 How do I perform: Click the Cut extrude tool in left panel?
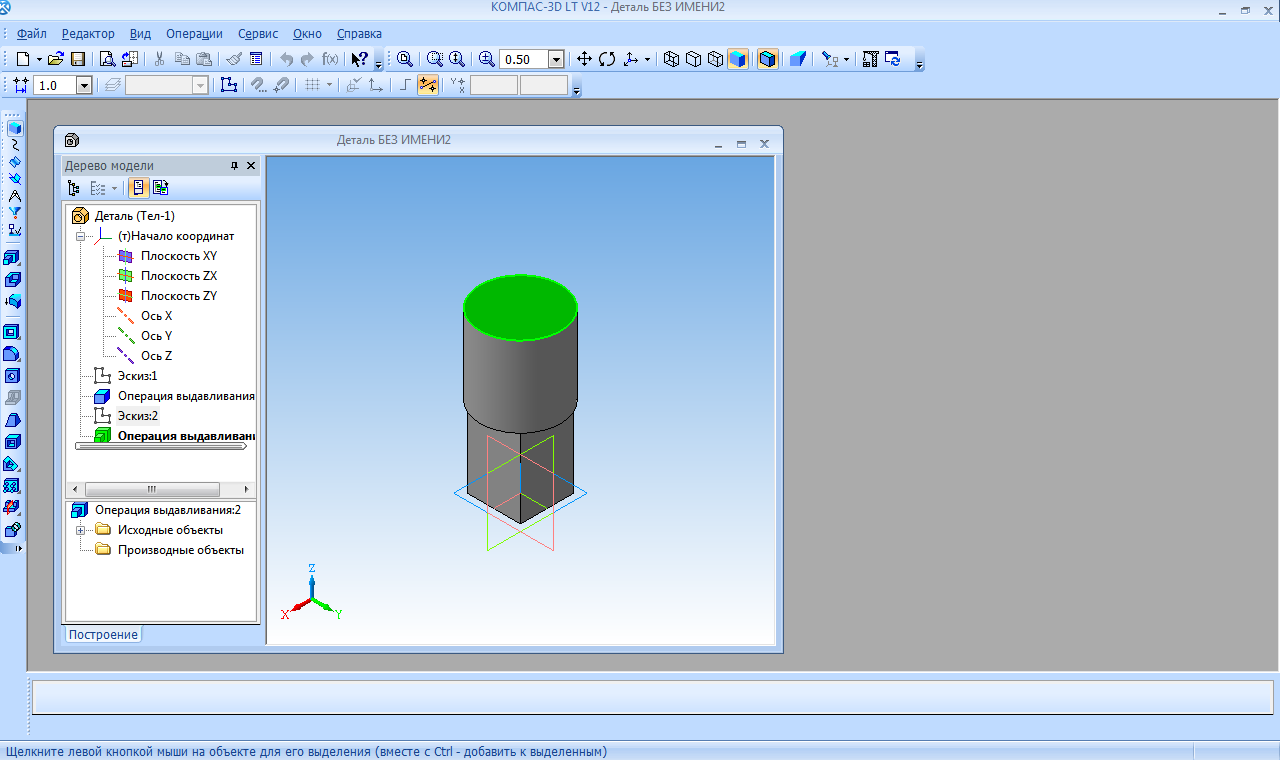[x=13, y=280]
